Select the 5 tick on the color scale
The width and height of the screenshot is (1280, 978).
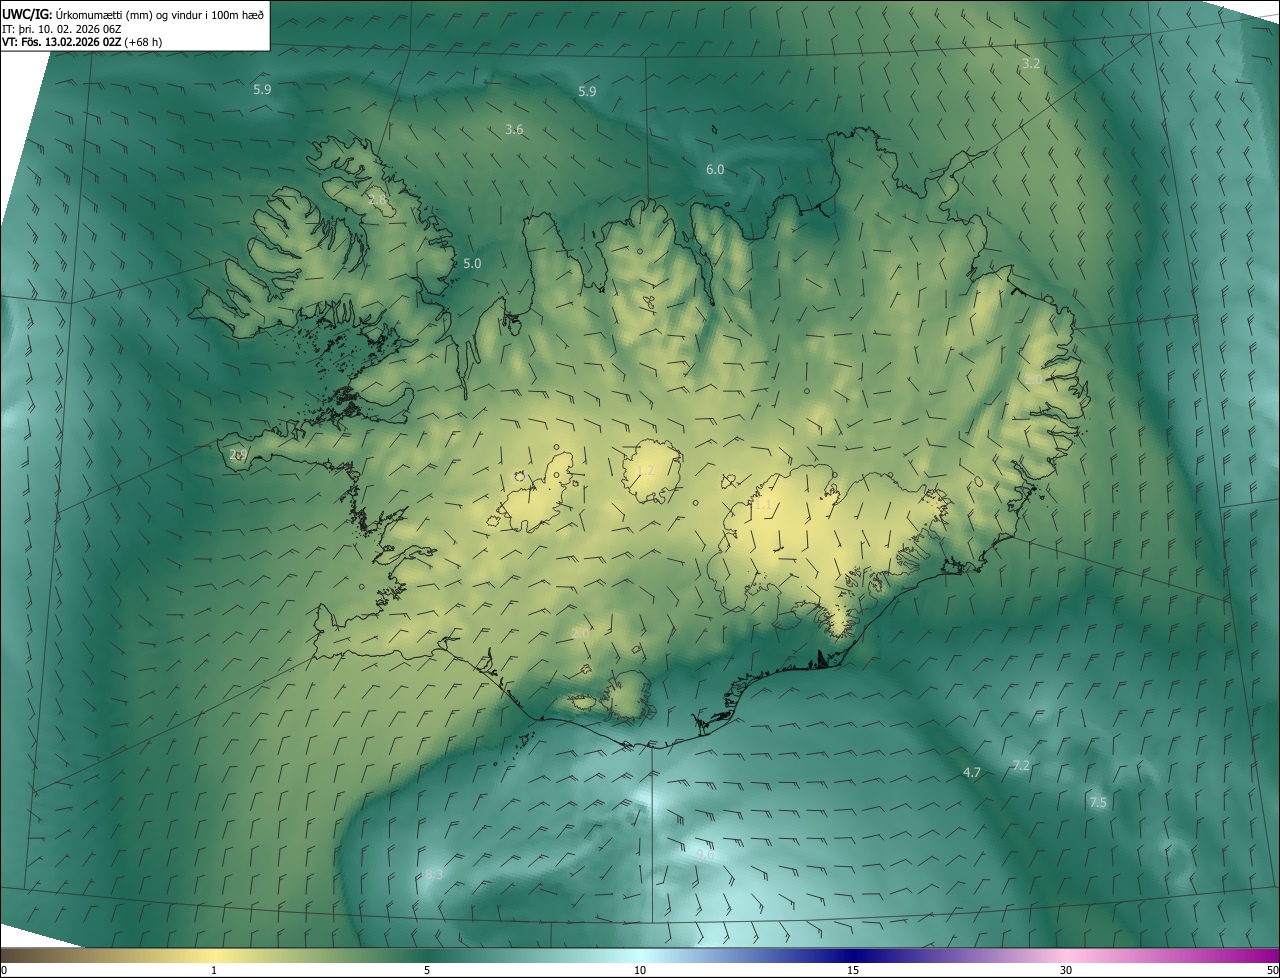(x=427, y=970)
